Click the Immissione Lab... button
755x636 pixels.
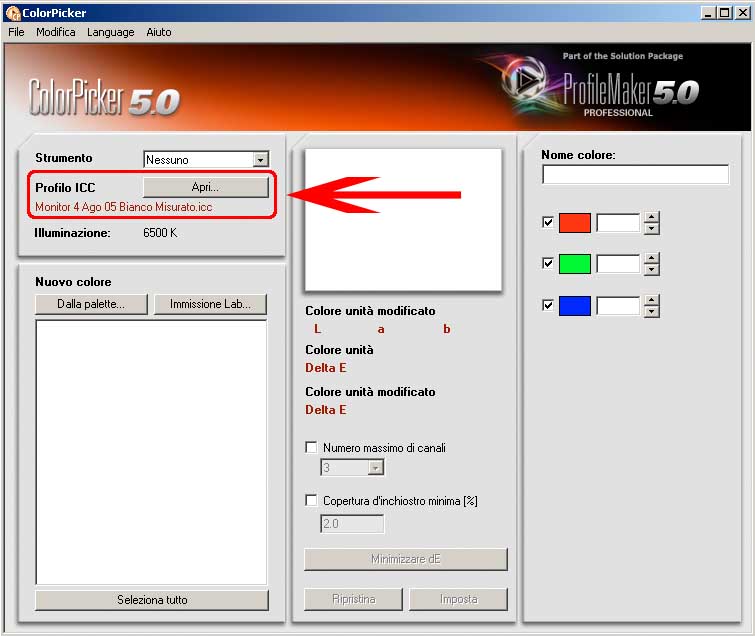[x=210, y=304]
